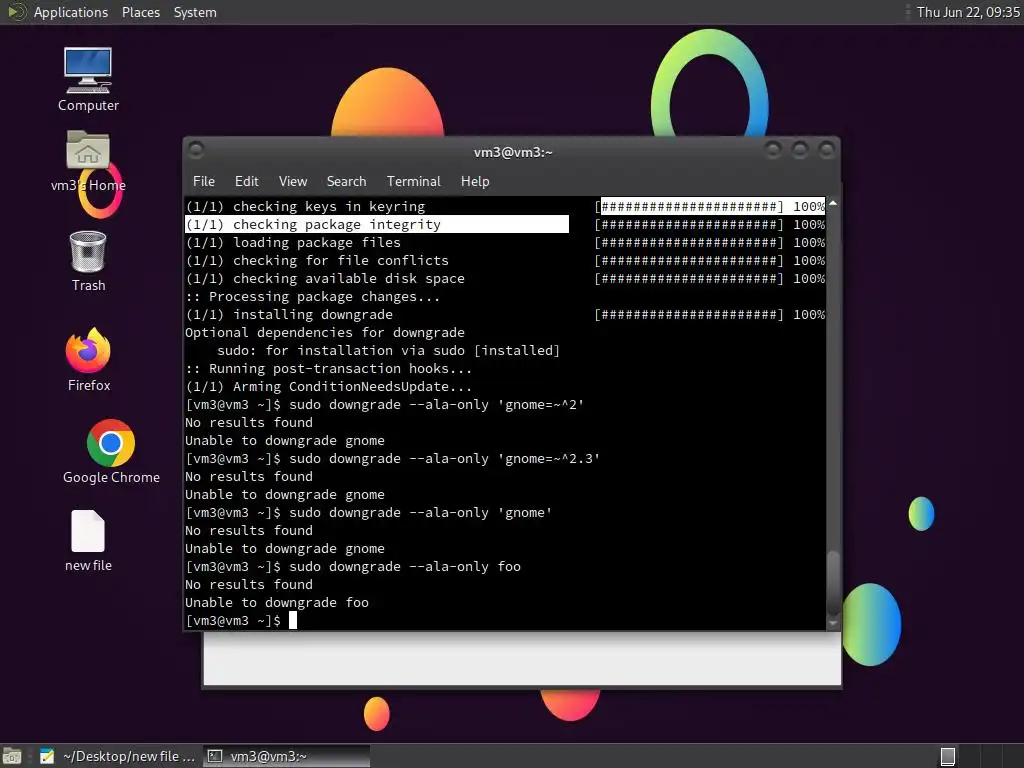Launch Google Chrome from the desktop
Viewport: 1024px width, 768px height.
111,452
